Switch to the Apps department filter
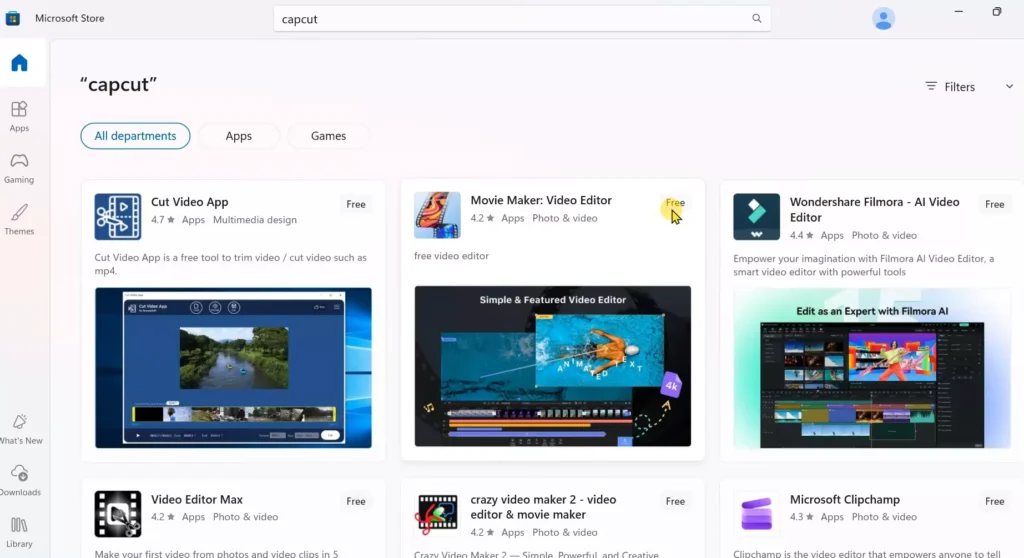1024x558 pixels. (x=238, y=136)
